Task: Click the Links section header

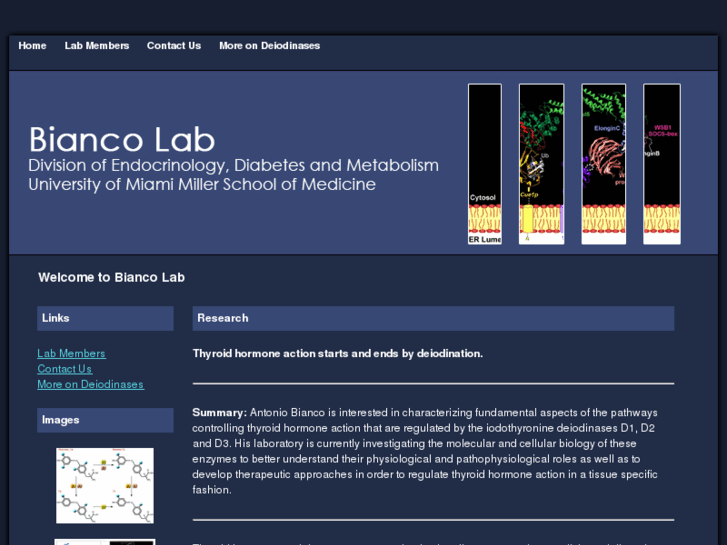Action: coord(105,318)
